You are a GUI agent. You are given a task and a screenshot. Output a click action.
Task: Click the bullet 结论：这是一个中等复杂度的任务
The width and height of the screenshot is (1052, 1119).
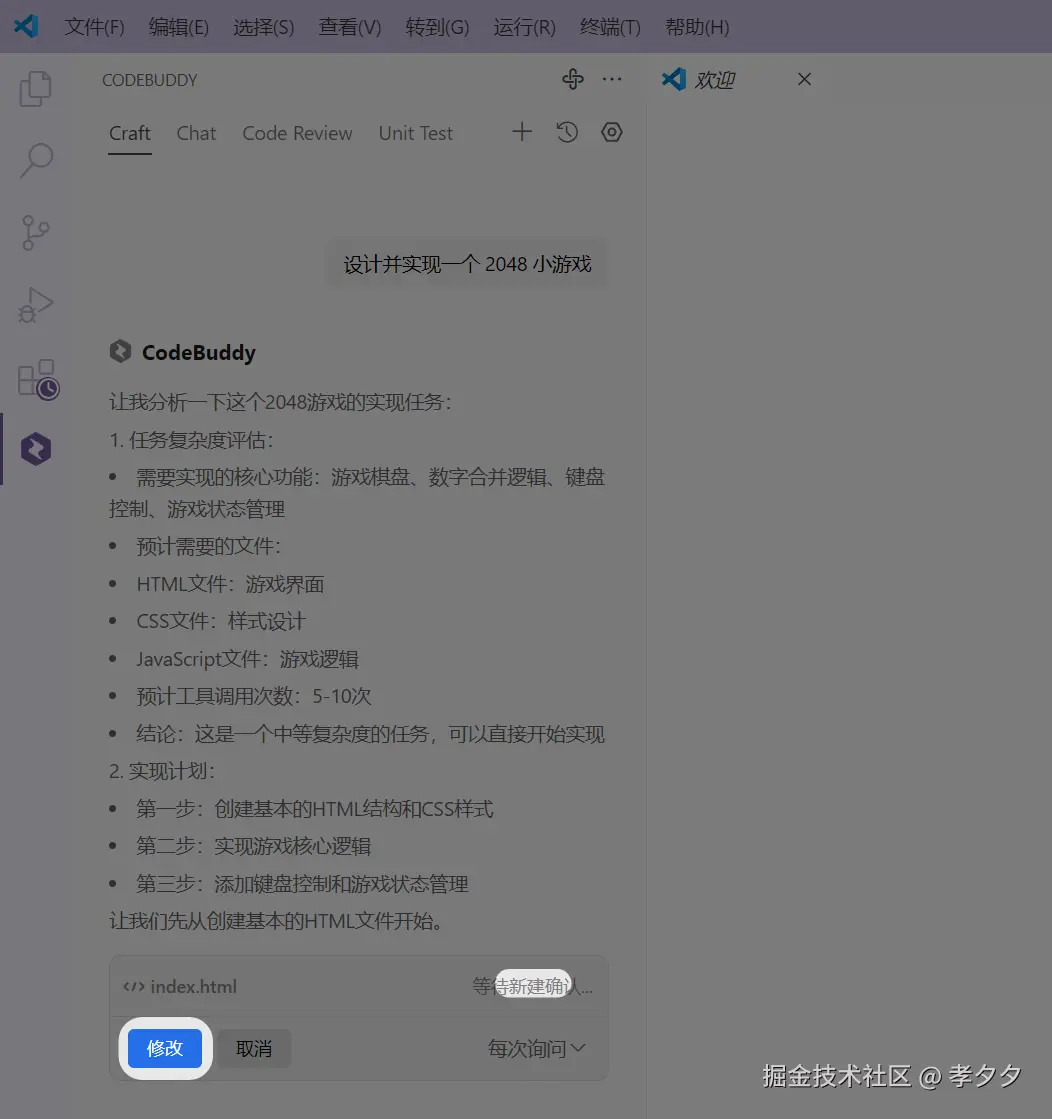[370, 734]
